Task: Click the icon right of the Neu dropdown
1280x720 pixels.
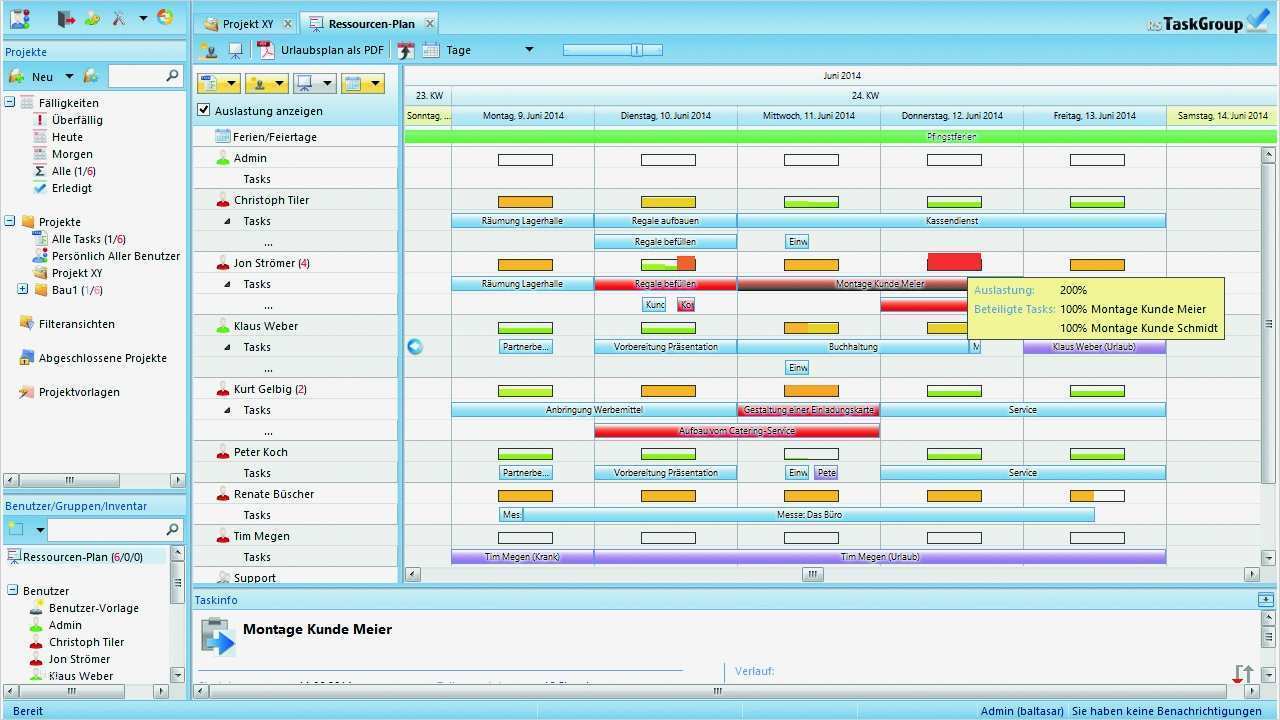Action: coord(91,76)
